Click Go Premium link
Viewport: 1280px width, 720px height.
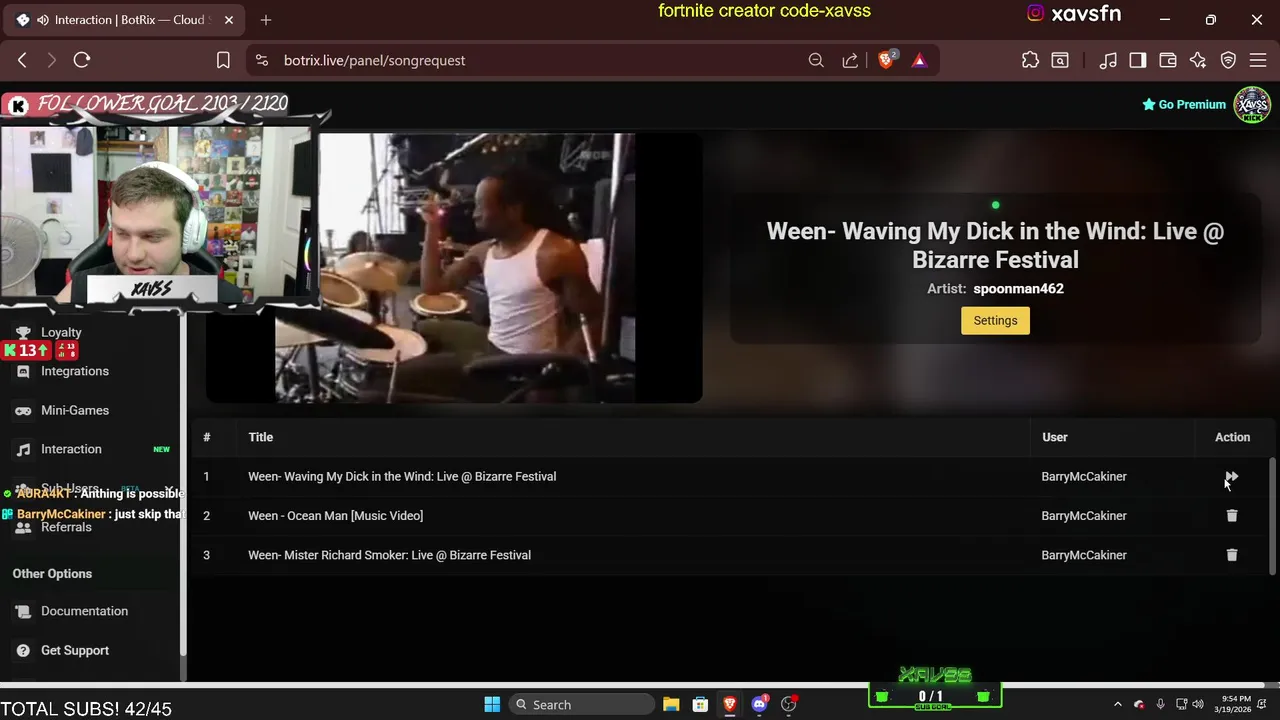point(1184,104)
